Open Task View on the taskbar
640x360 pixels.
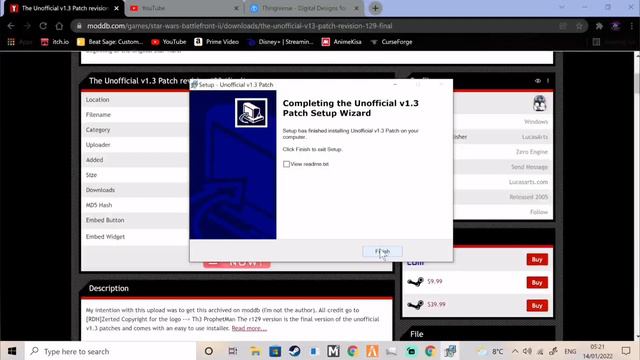coord(233,351)
